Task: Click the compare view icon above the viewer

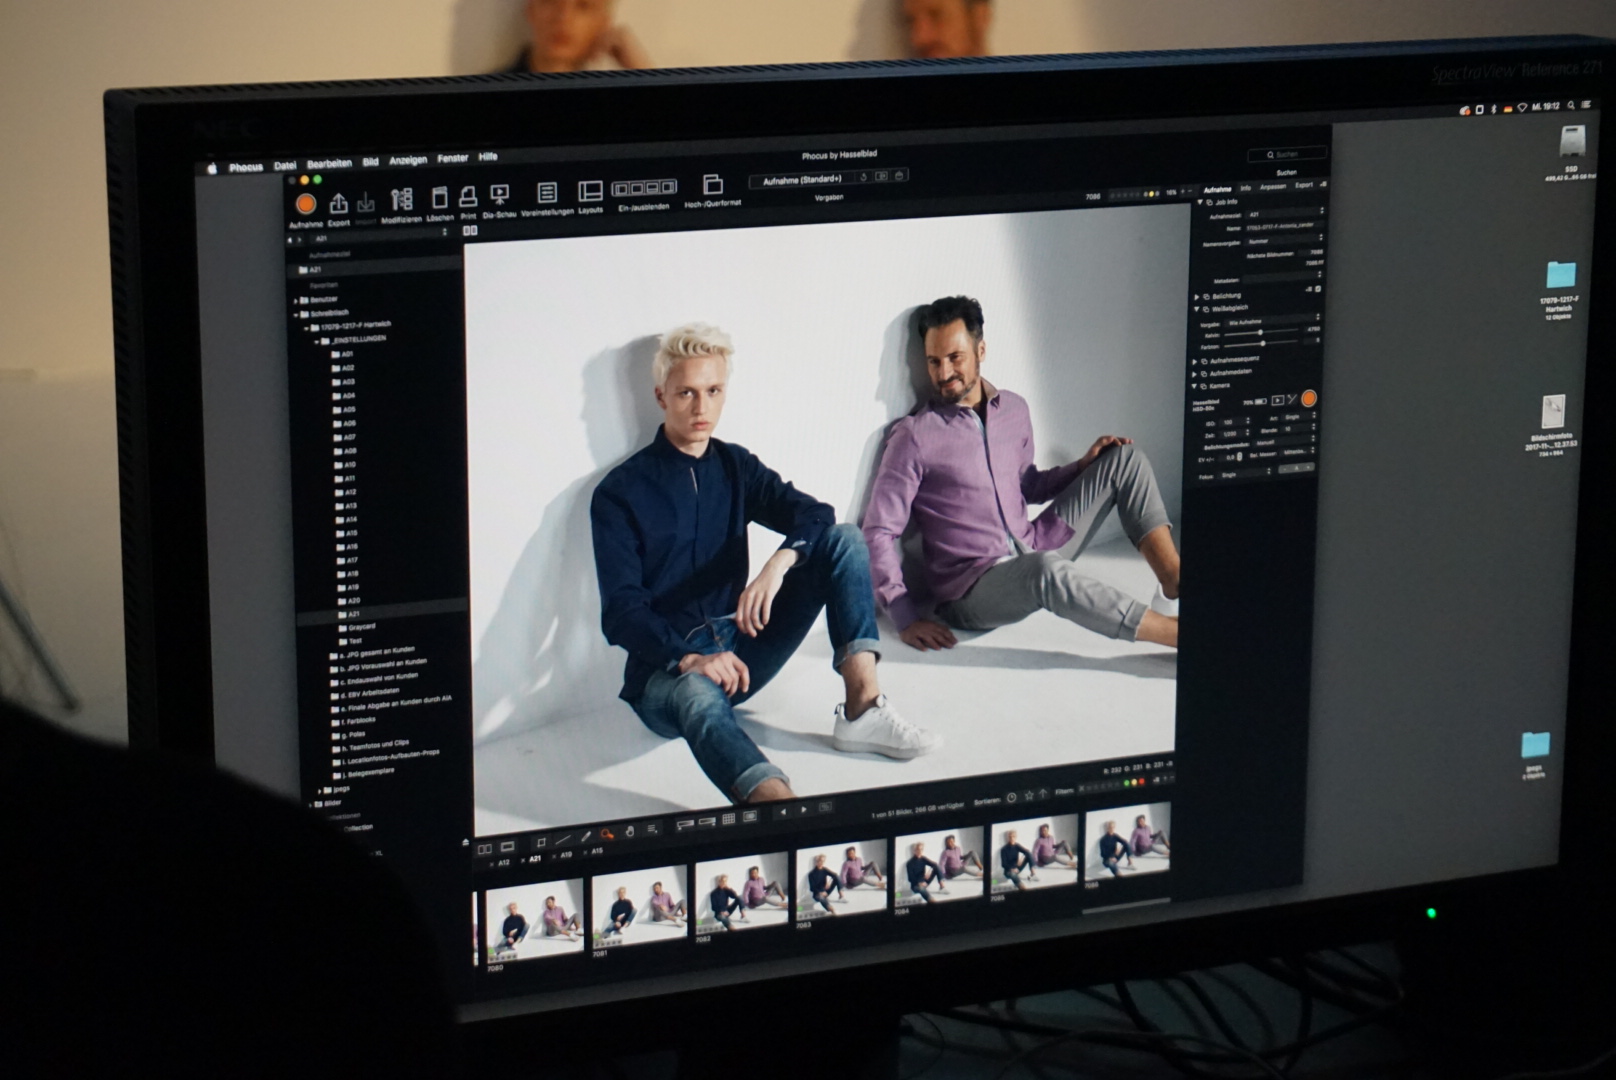Action: 470,231
